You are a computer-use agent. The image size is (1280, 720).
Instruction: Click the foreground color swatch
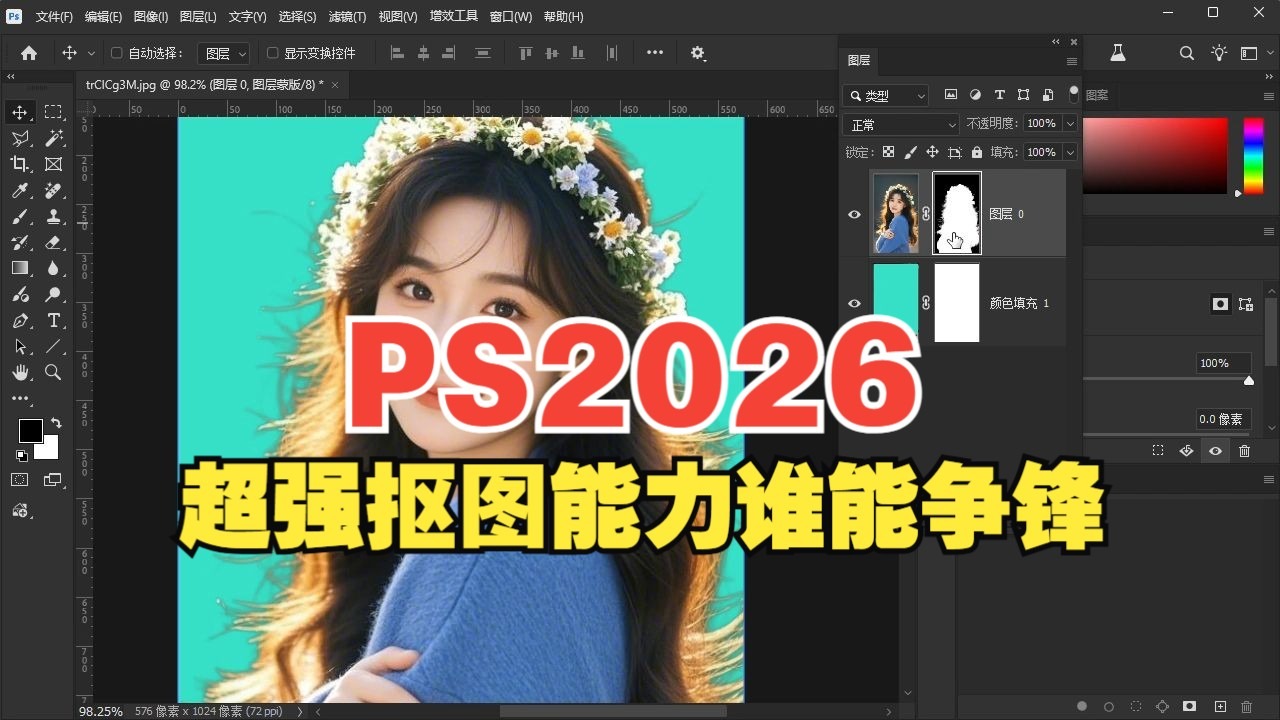(29, 428)
